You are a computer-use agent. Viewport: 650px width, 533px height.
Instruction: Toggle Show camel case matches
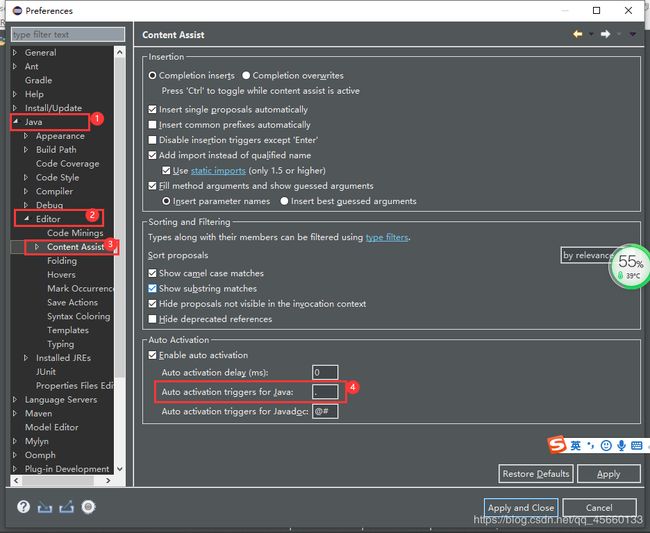point(152,273)
